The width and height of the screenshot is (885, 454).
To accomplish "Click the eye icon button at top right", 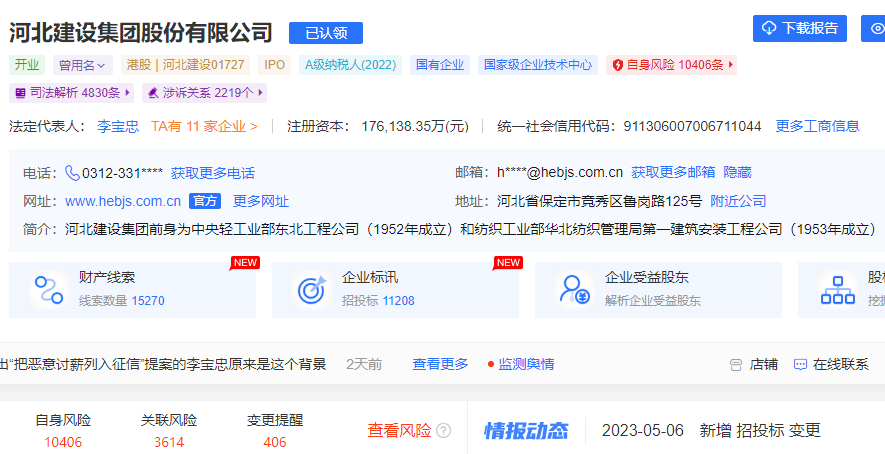I will coord(878,28).
